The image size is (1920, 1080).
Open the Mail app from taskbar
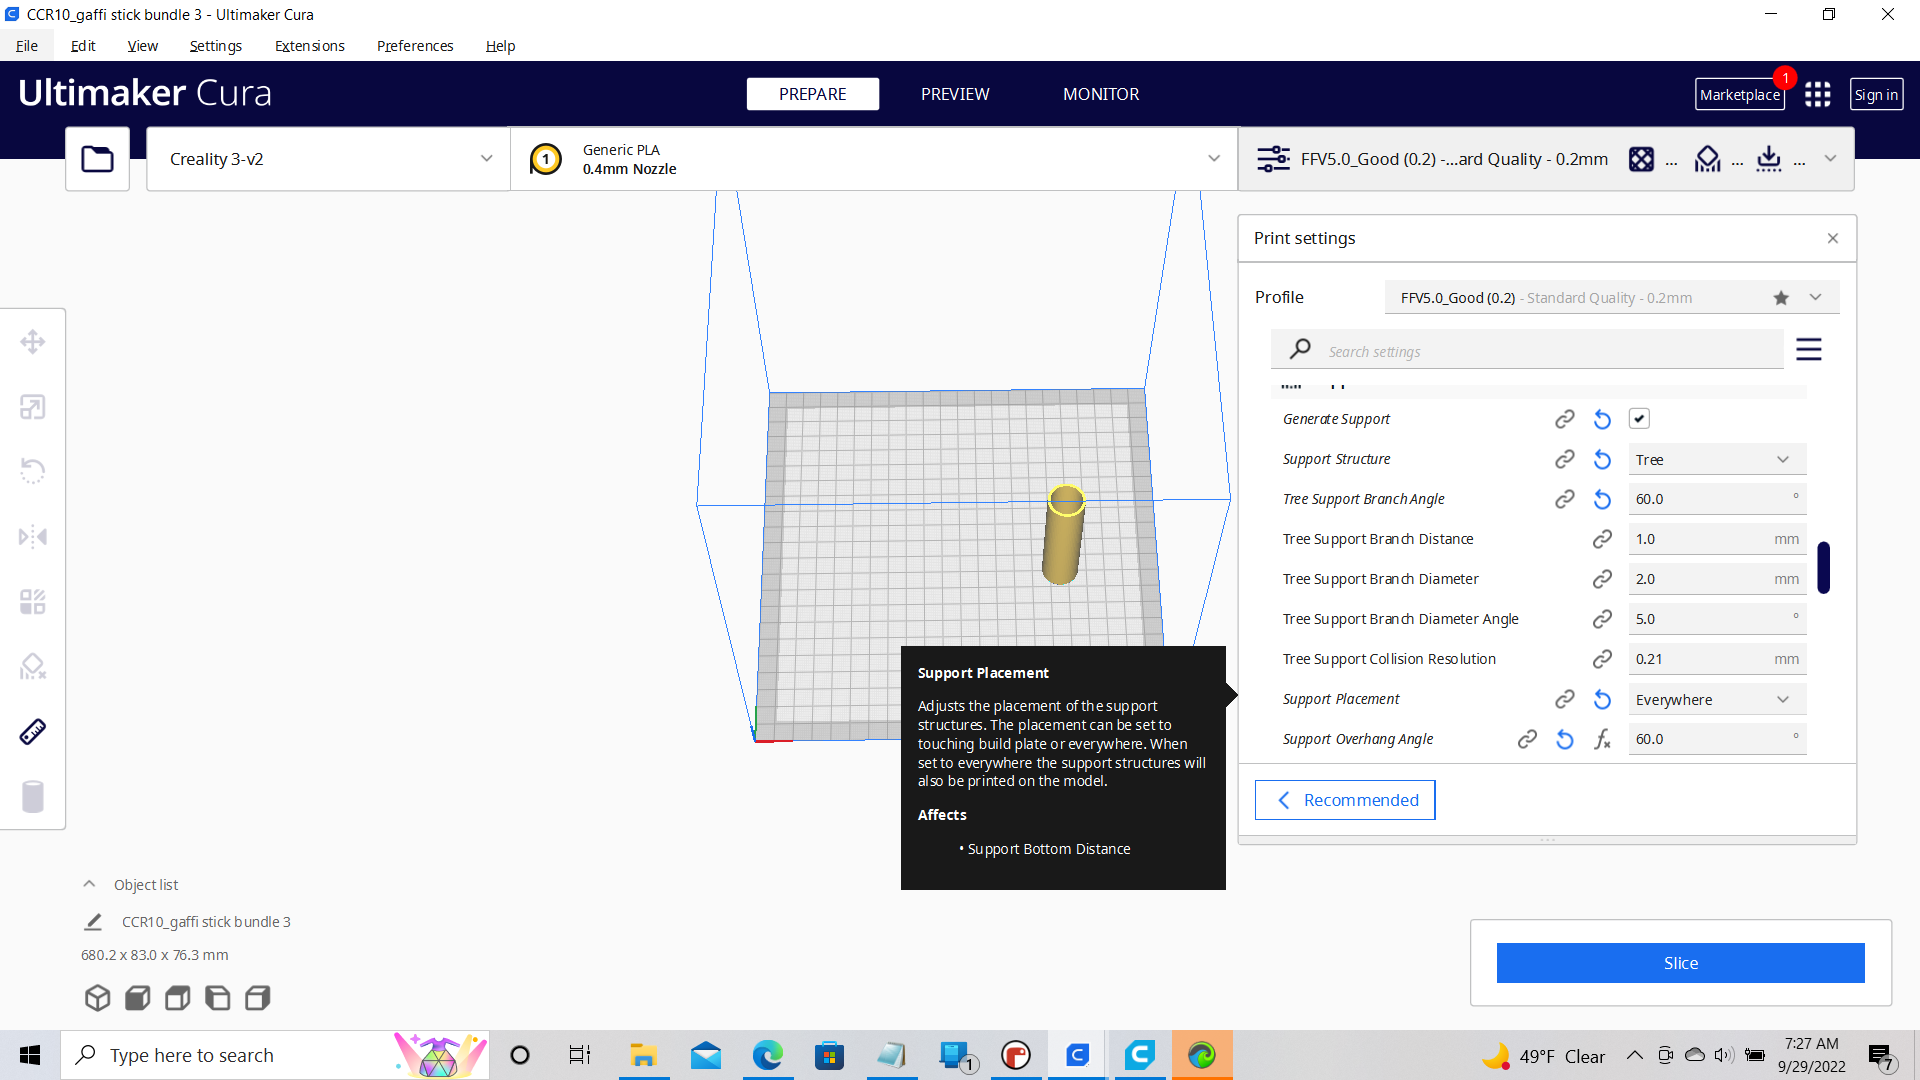click(706, 1055)
